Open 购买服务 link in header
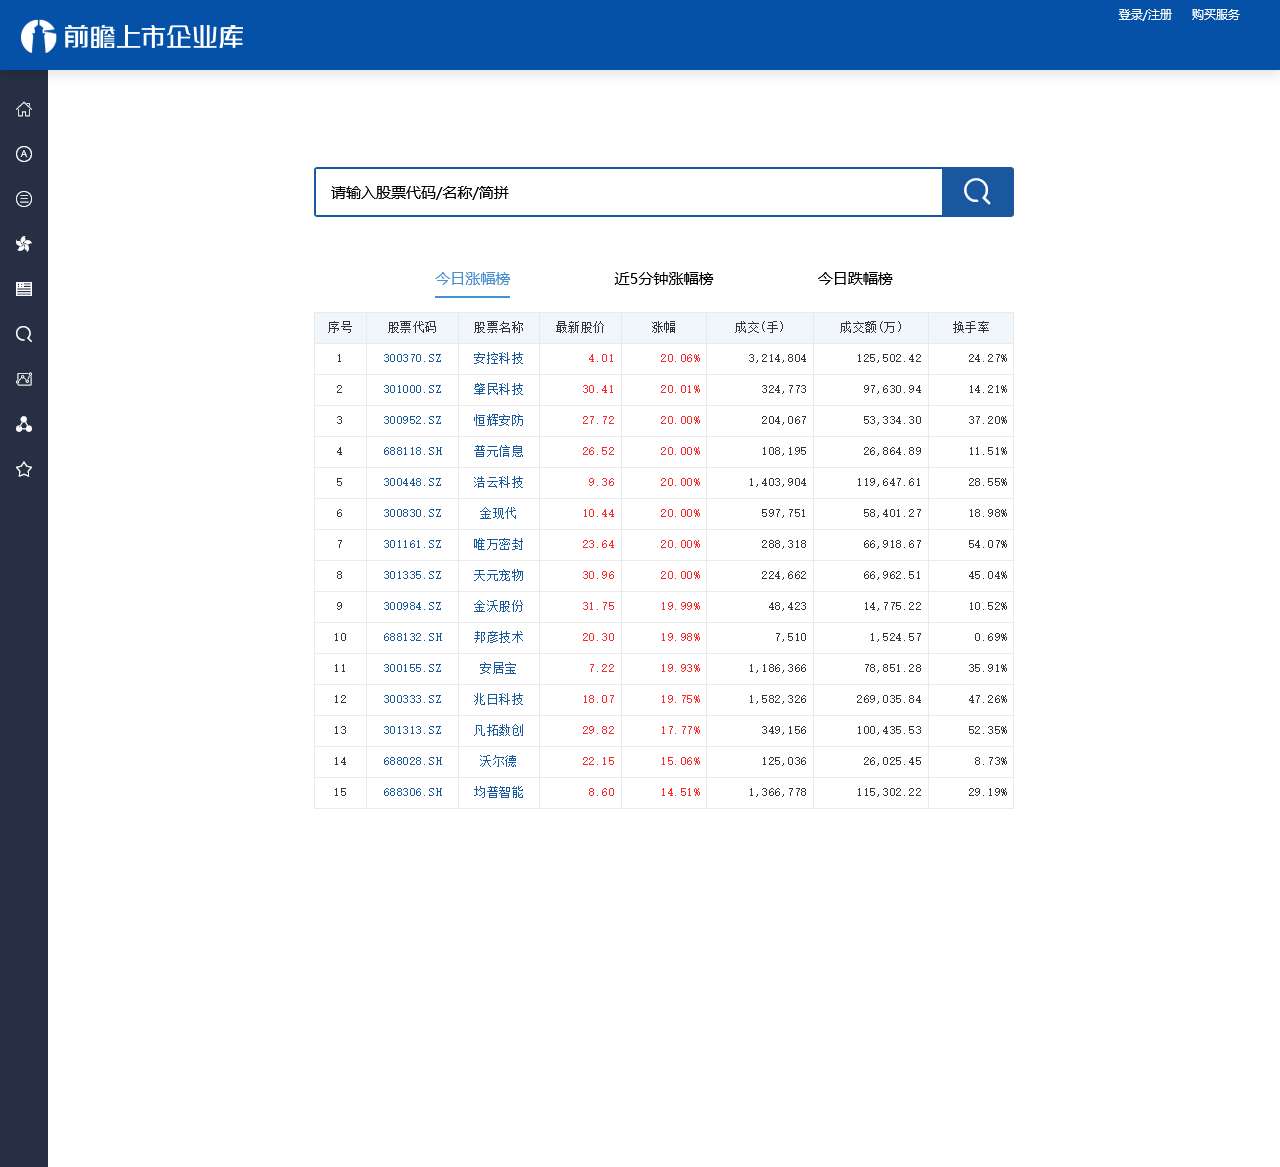Viewport: 1280px width, 1167px height. point(1215,15)
